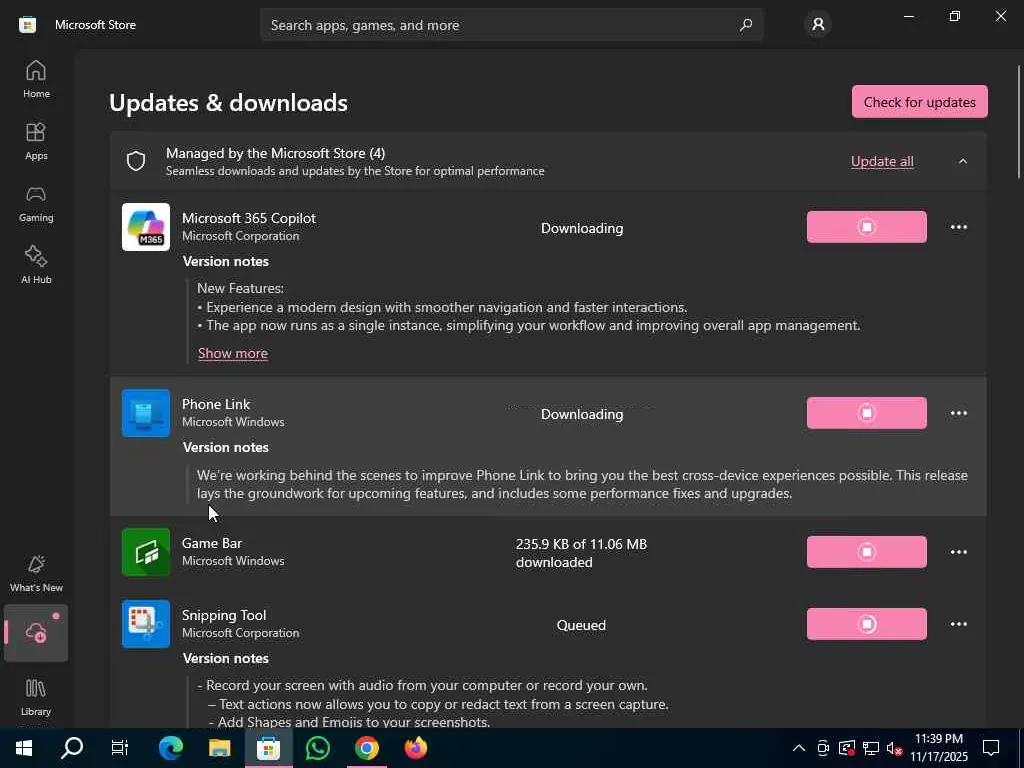Viewport: 1024px width, 768px height.
Task: Stop the Game Bar download
Action: click(867, 552)
